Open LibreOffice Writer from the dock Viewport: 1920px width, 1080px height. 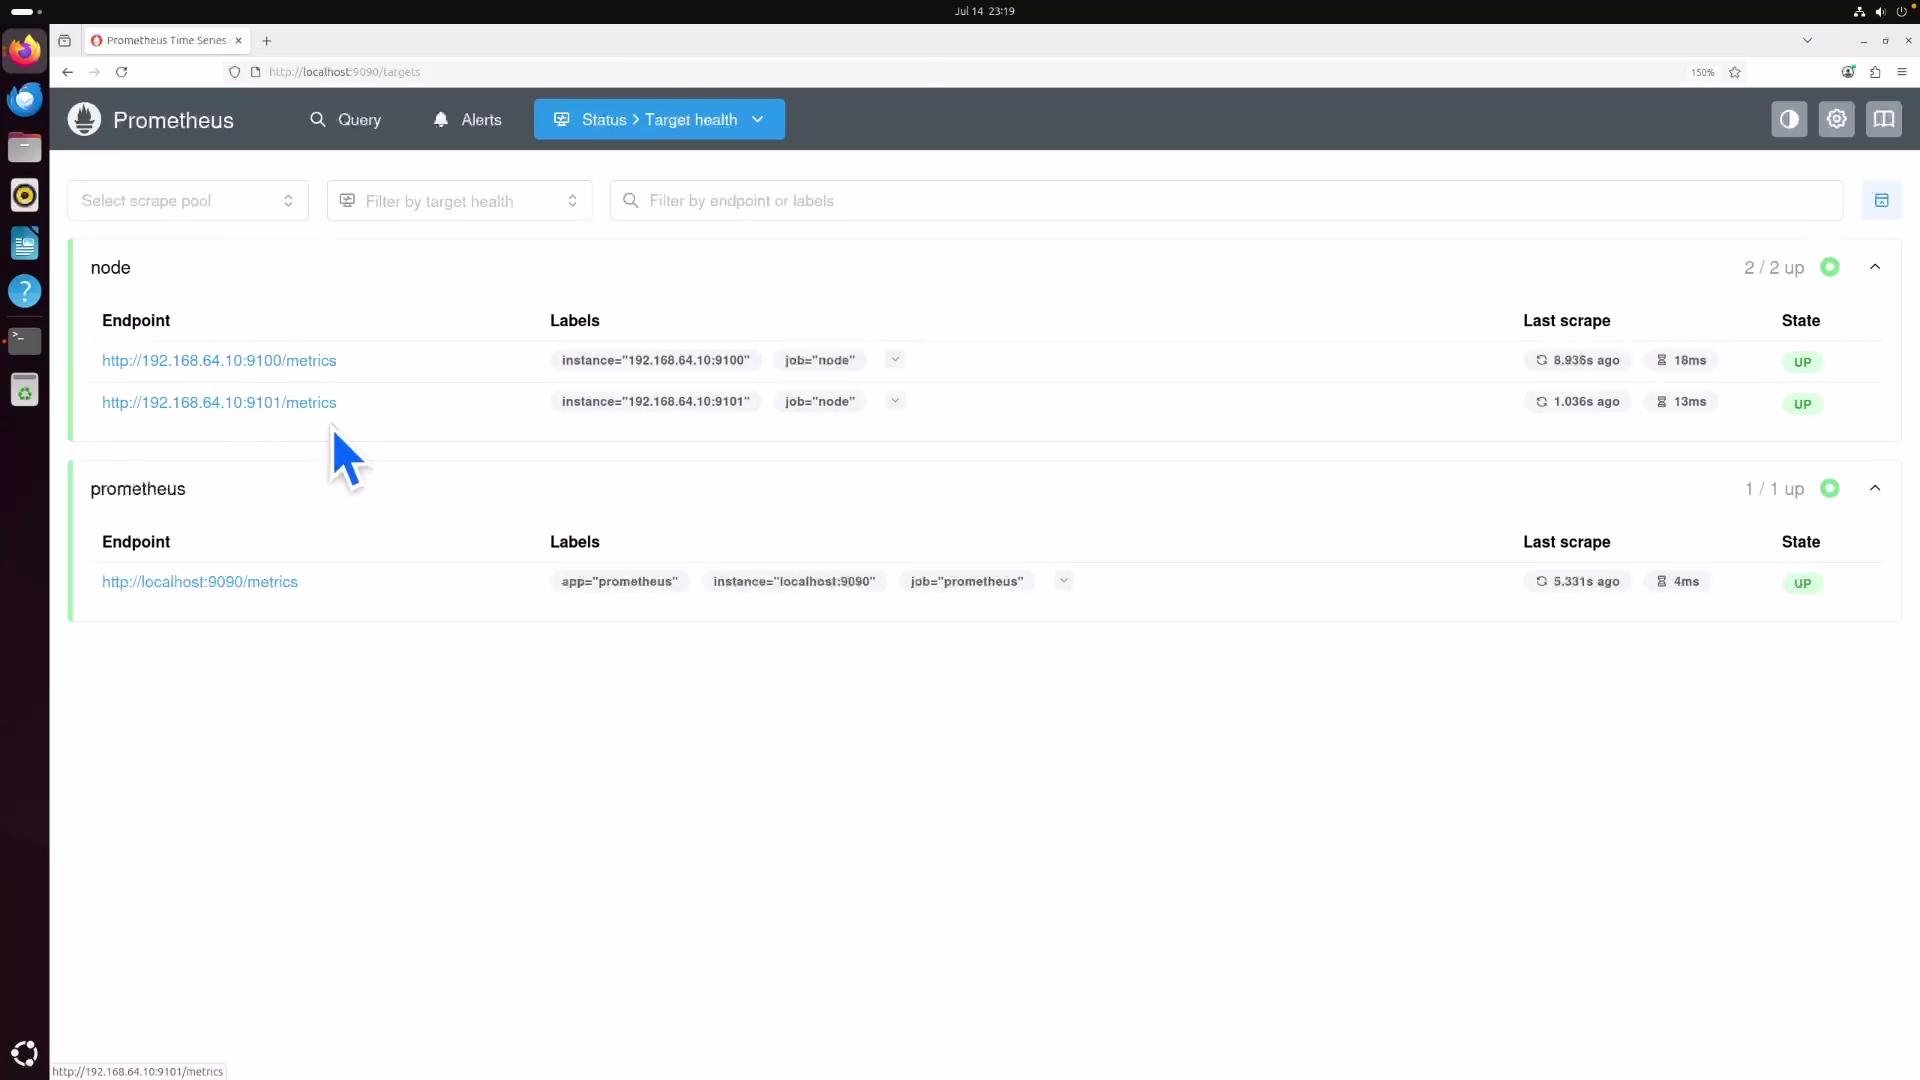click(24, 243)
